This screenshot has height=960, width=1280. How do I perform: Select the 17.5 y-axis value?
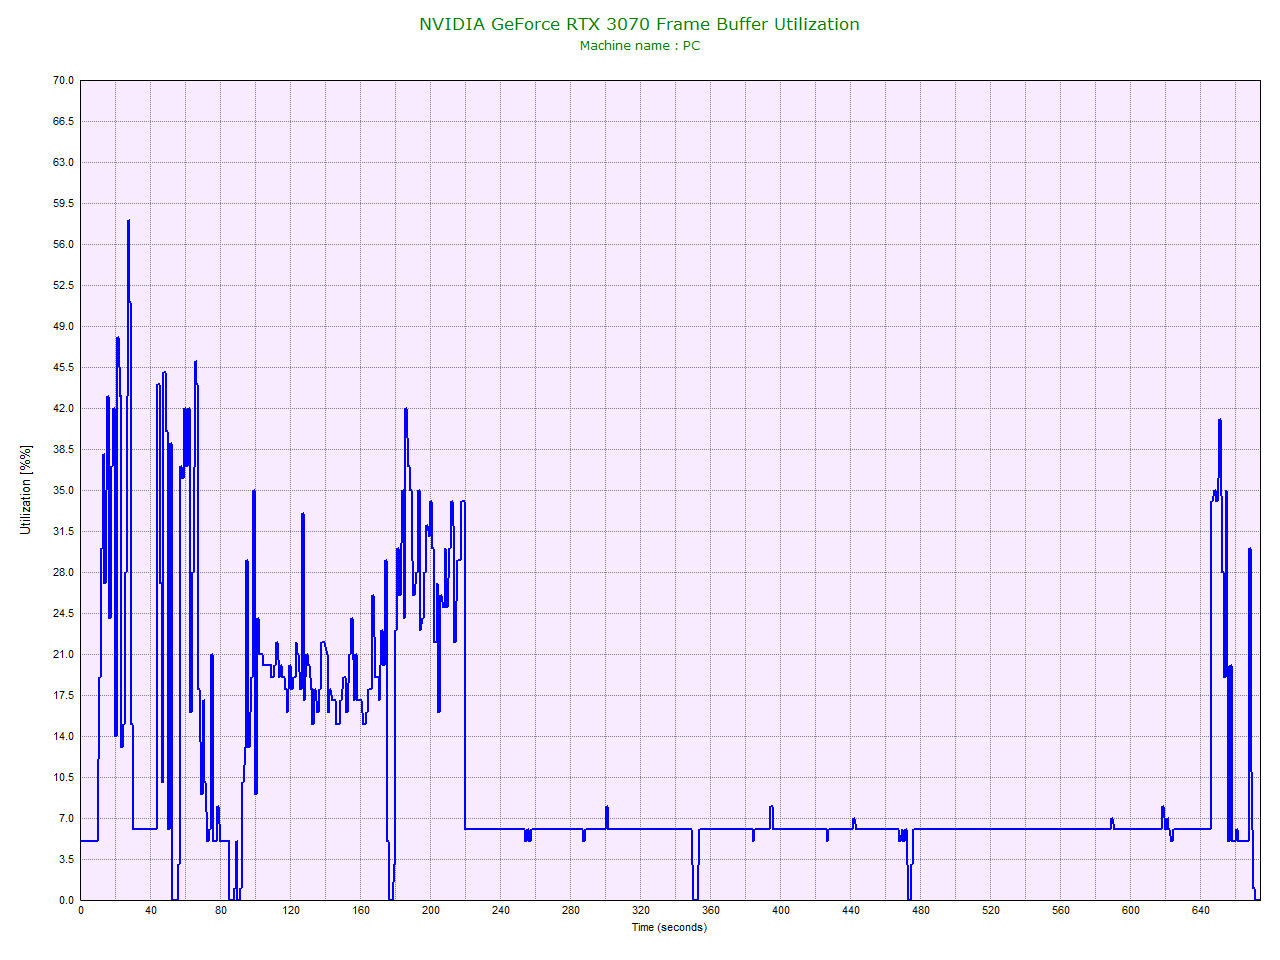click(63, 695)
